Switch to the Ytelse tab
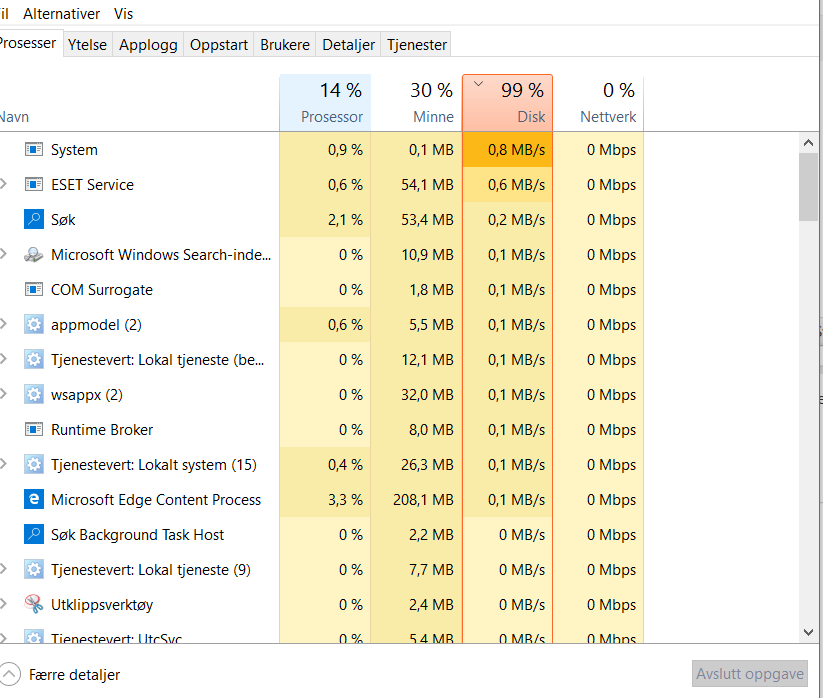This screenshot has height=698, width=823. pos(87,45)
